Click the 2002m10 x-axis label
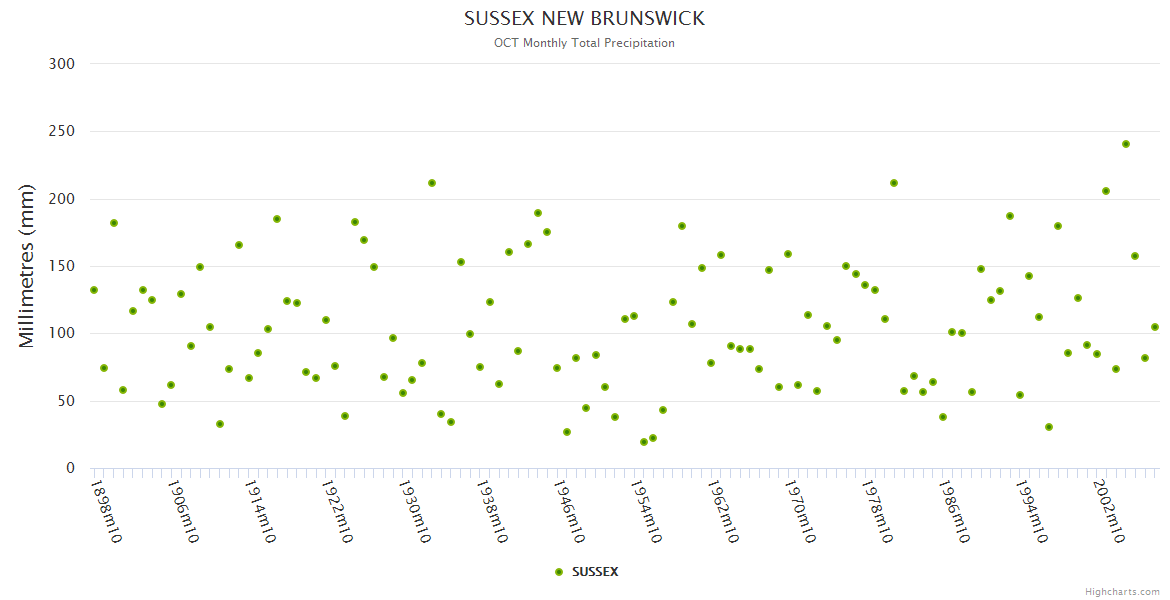The image size is (1170, 600). coord(1107,512)
